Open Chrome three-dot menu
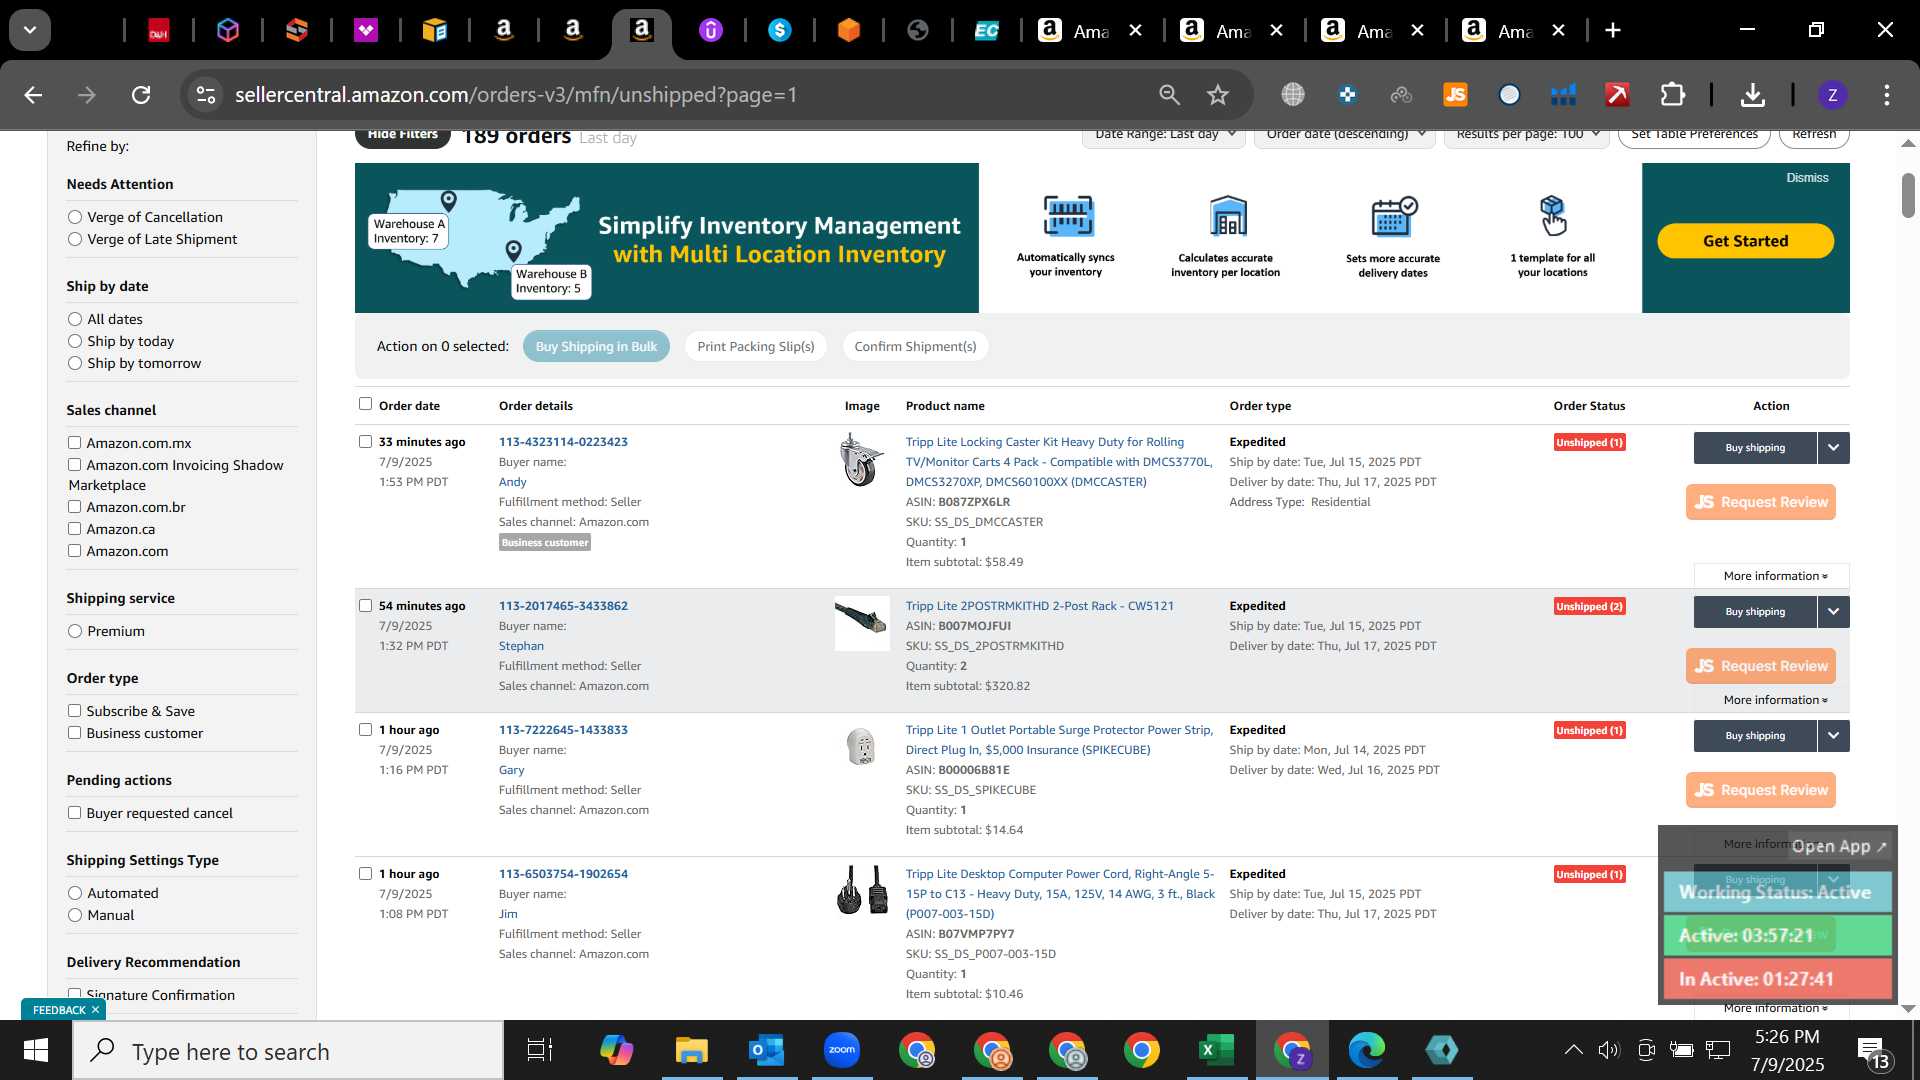 pyautogui.click(x=1887, y=95)
